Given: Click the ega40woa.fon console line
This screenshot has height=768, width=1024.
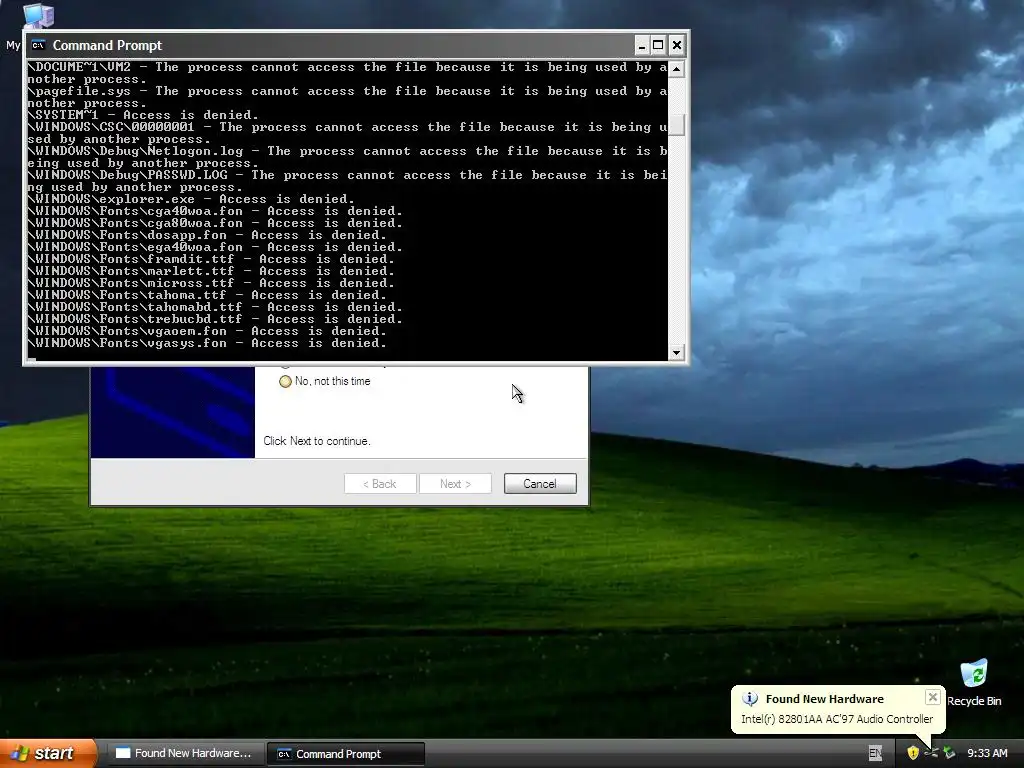Looking at the screenshot, I should pos(216,248).
